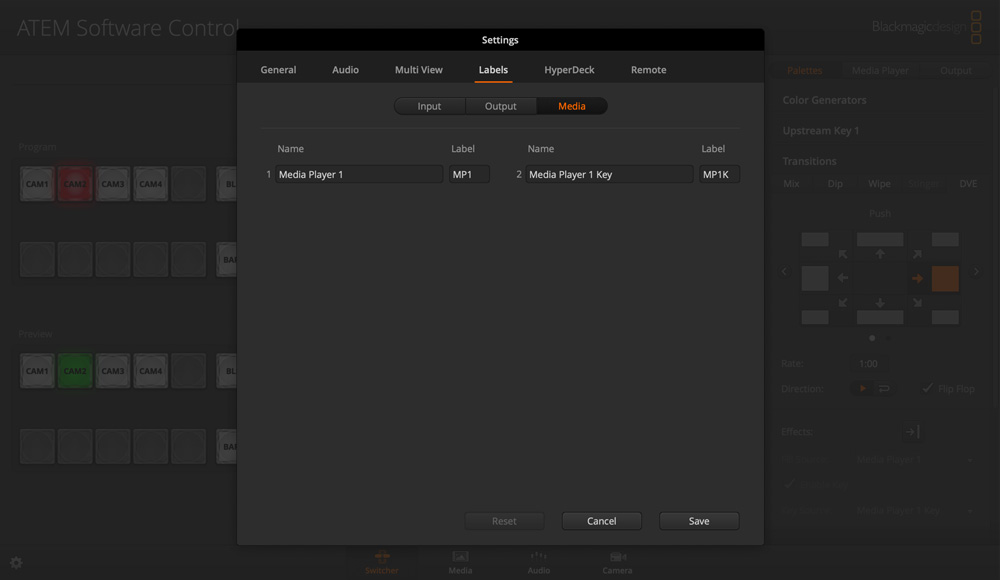
Task: Open the application settings gear
Action: tap(15, 563)
